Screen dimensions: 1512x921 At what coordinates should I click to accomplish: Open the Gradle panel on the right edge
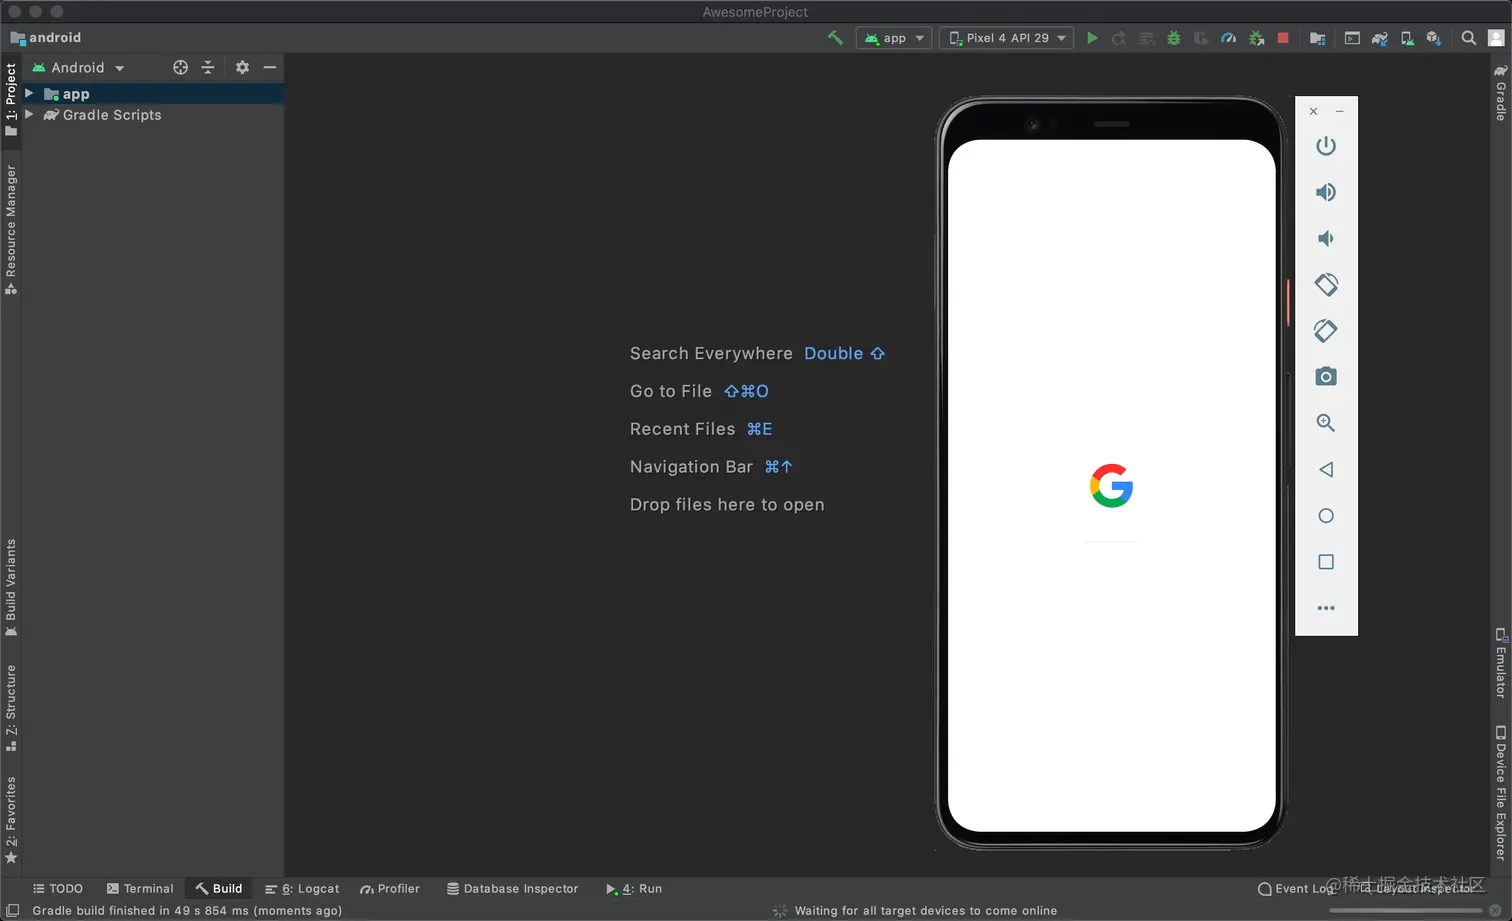[1500, 92]
